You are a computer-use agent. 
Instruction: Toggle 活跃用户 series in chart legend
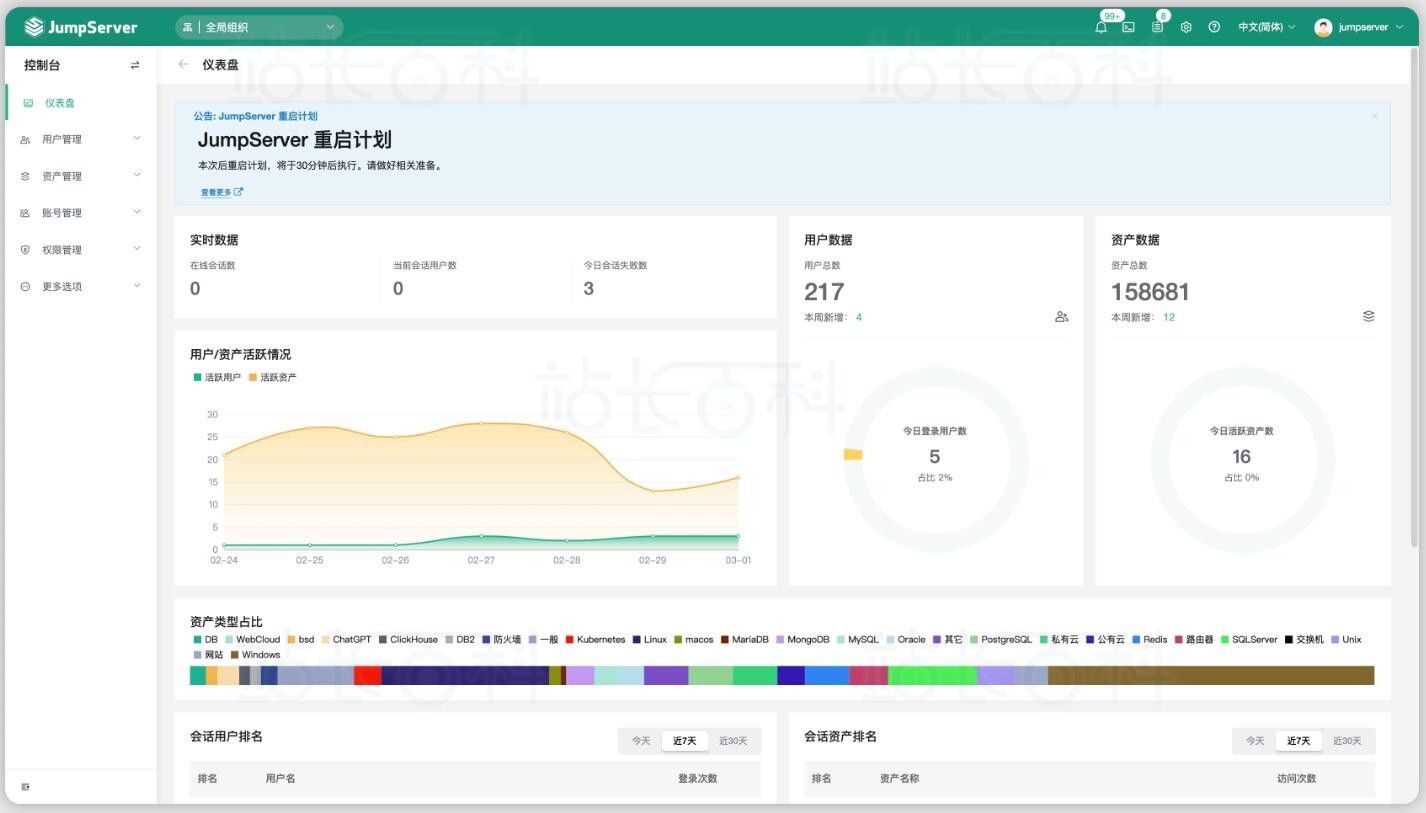coord(217,377)
